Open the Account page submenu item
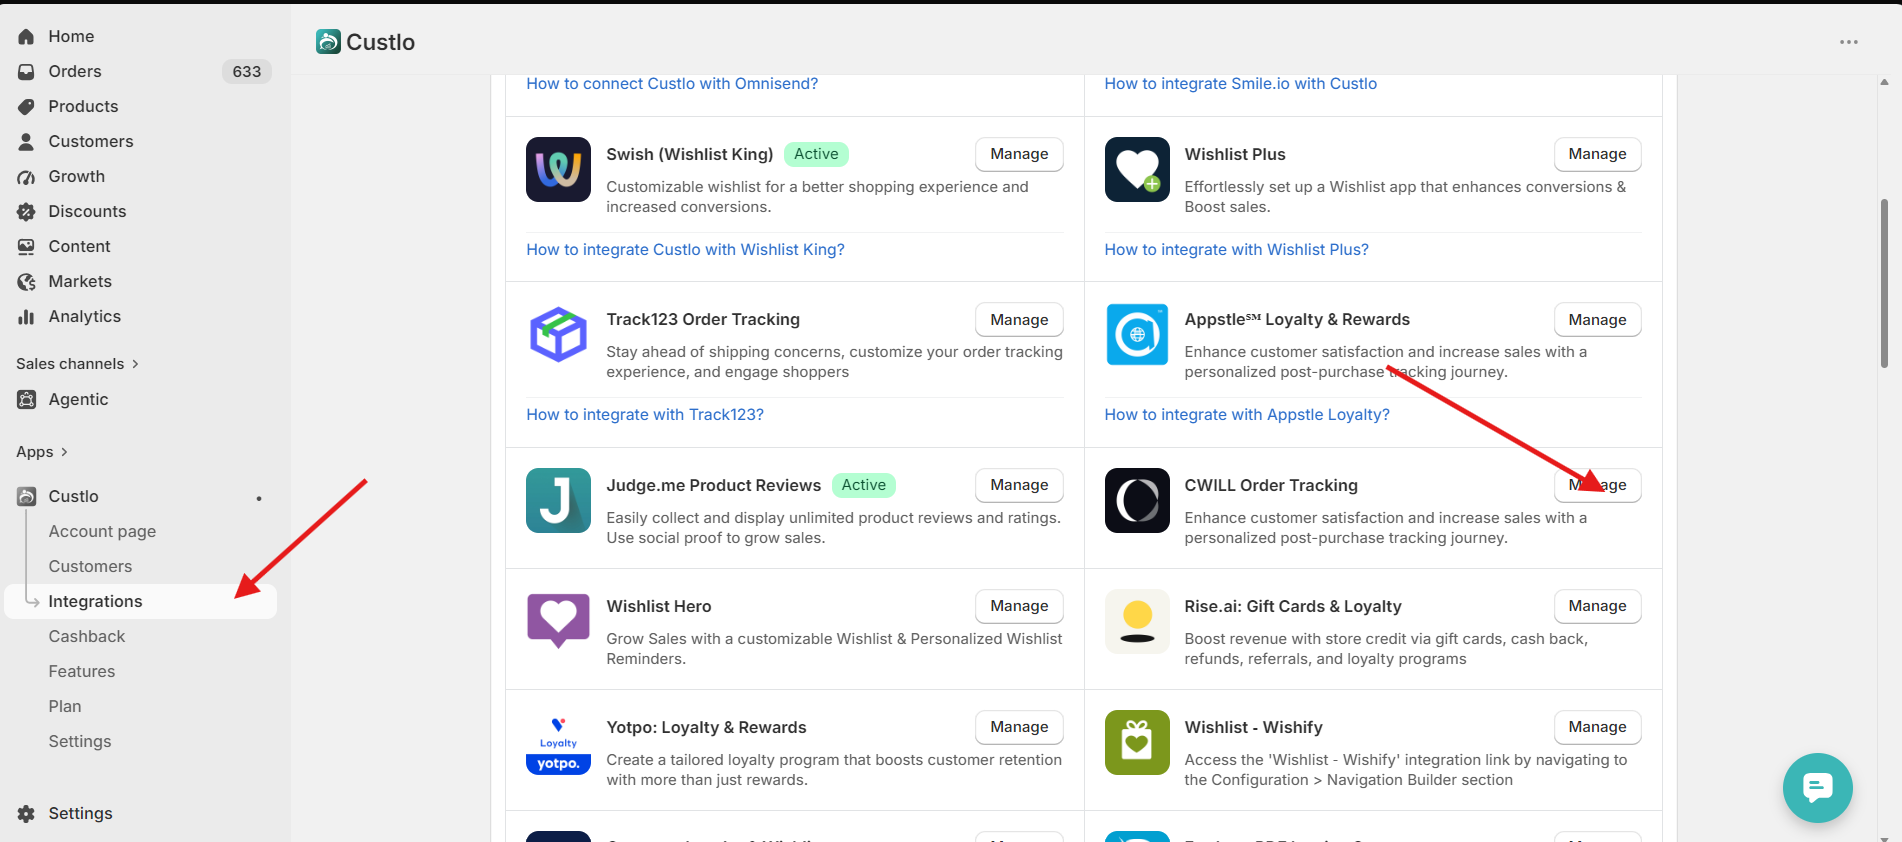 click(x=102, y=532)
